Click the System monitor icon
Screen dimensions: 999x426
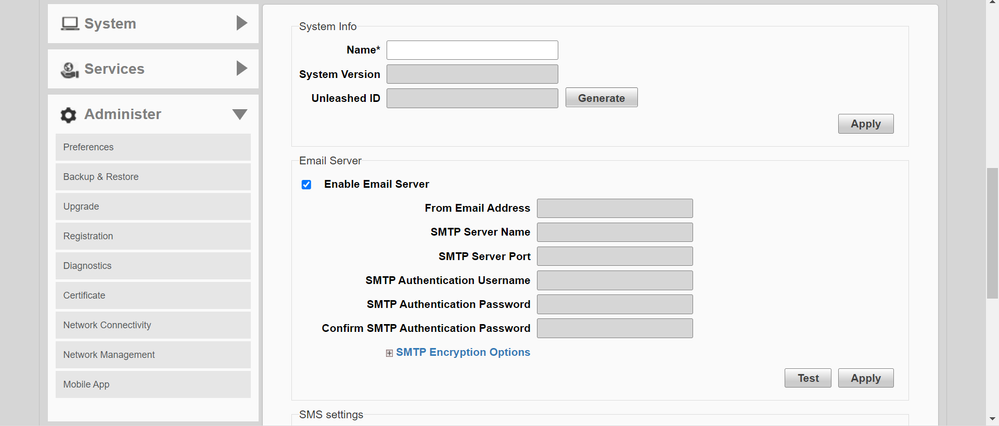point(69,23)
